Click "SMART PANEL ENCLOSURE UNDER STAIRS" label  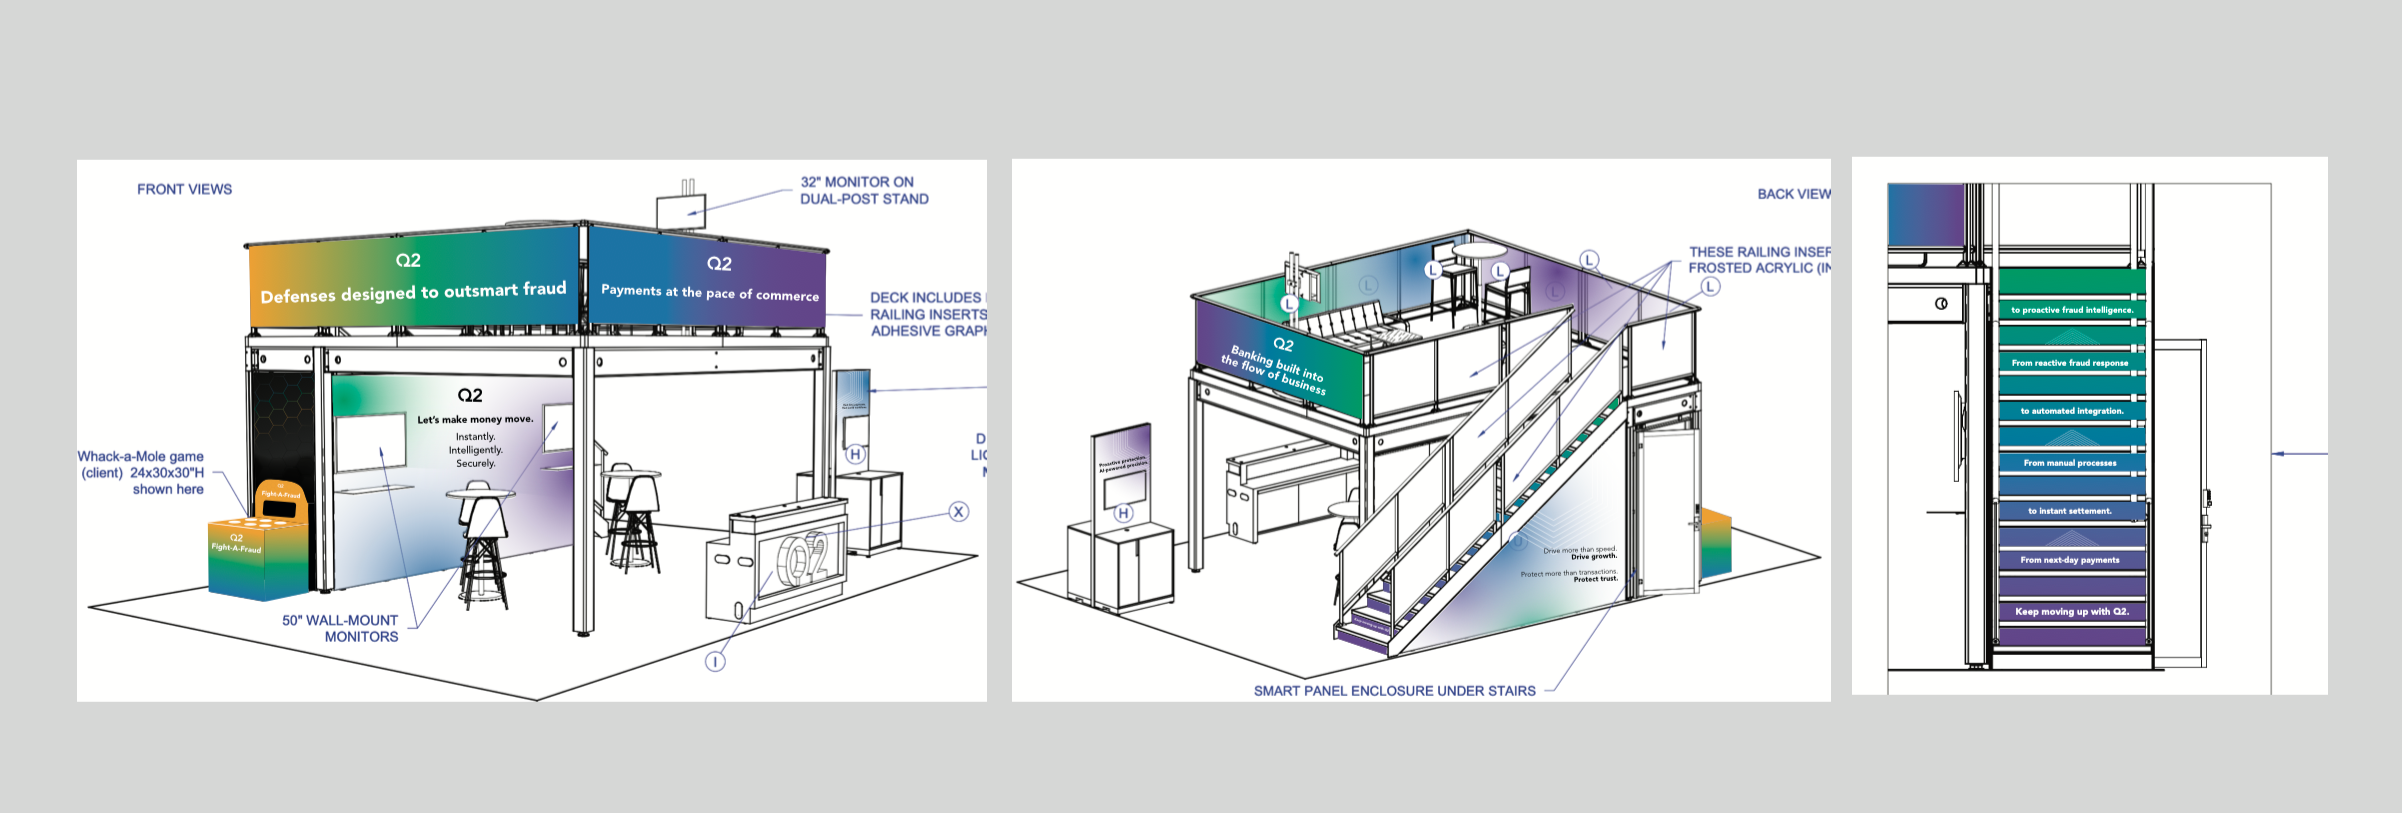(1394, 691)
